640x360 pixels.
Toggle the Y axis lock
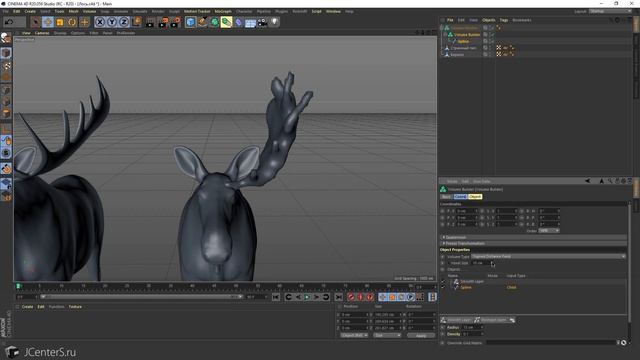click(x=111, y=22)
